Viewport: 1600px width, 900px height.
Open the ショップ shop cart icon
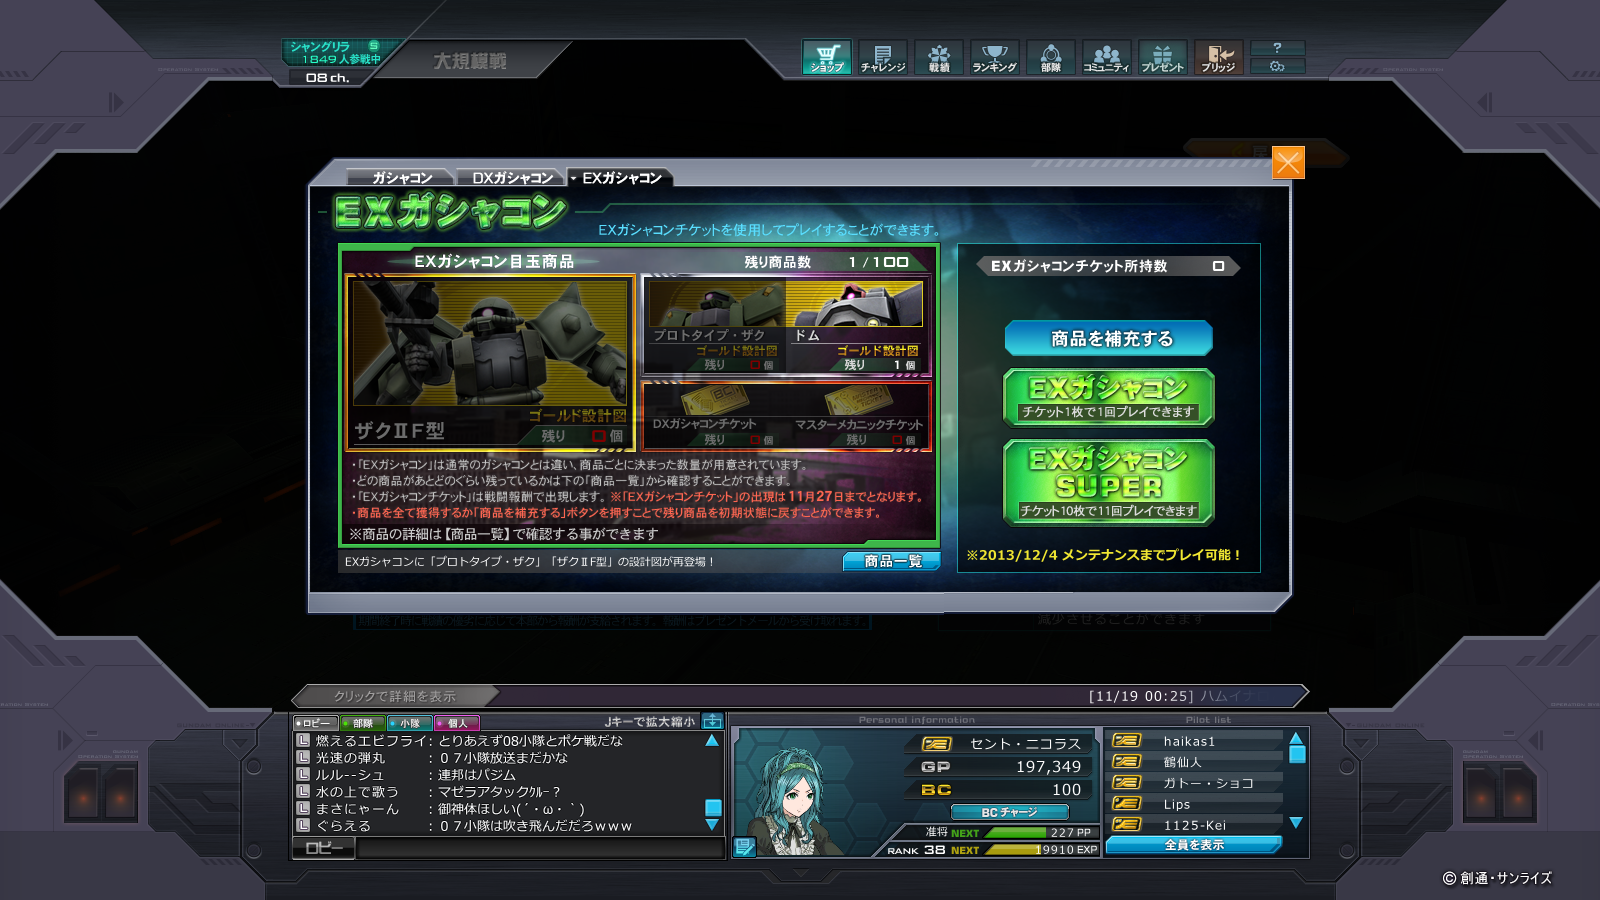coord(827,57)
